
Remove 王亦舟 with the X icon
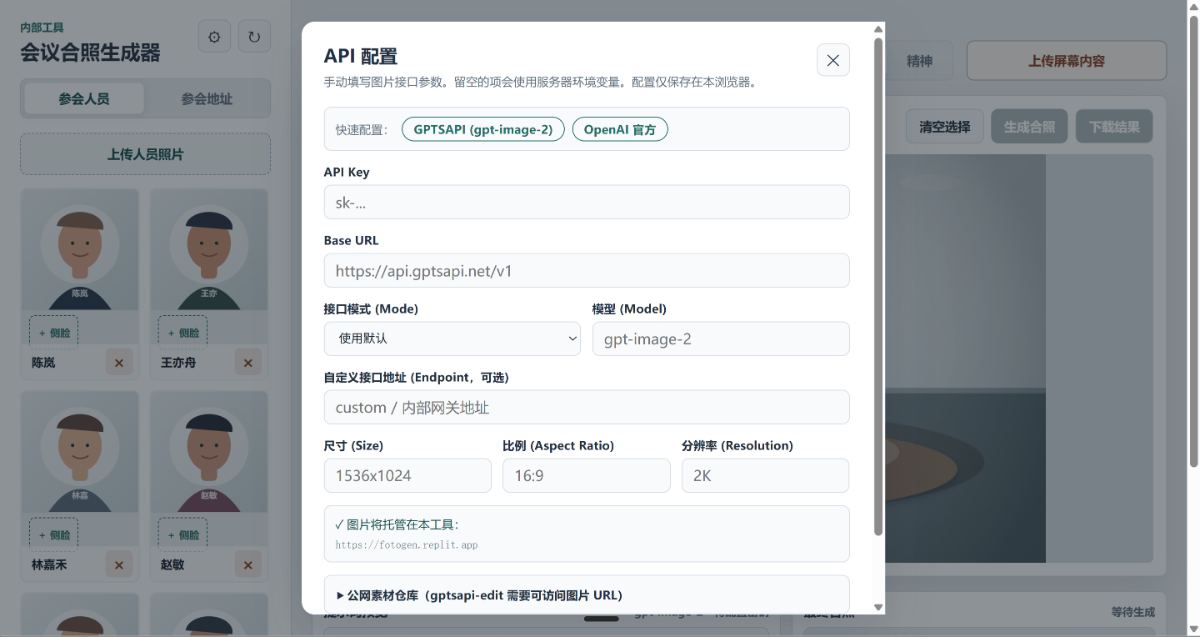pos(249,362)
